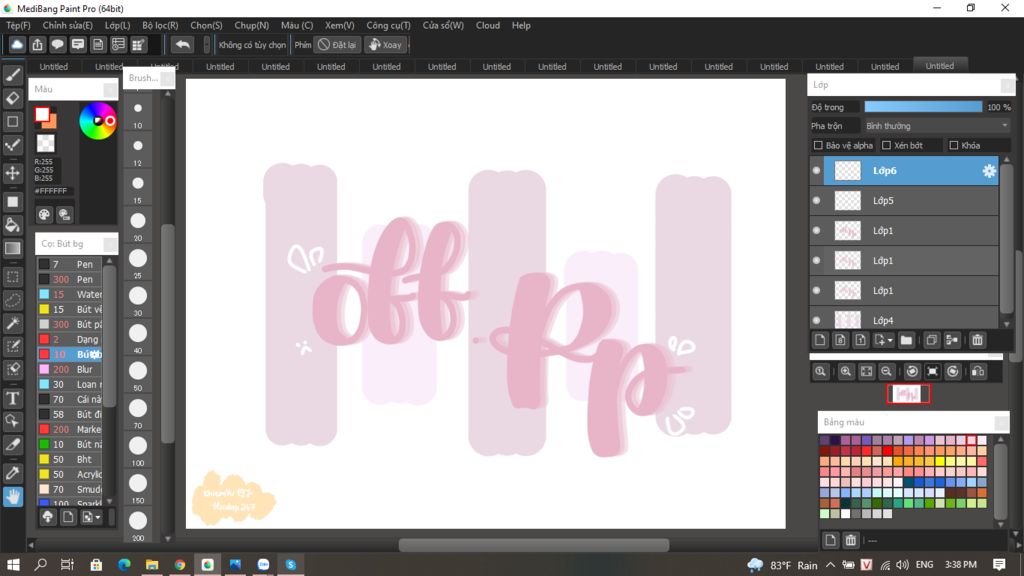Zoom in on the navigator panel
The image size is (1024, 576).
(846, 372)
